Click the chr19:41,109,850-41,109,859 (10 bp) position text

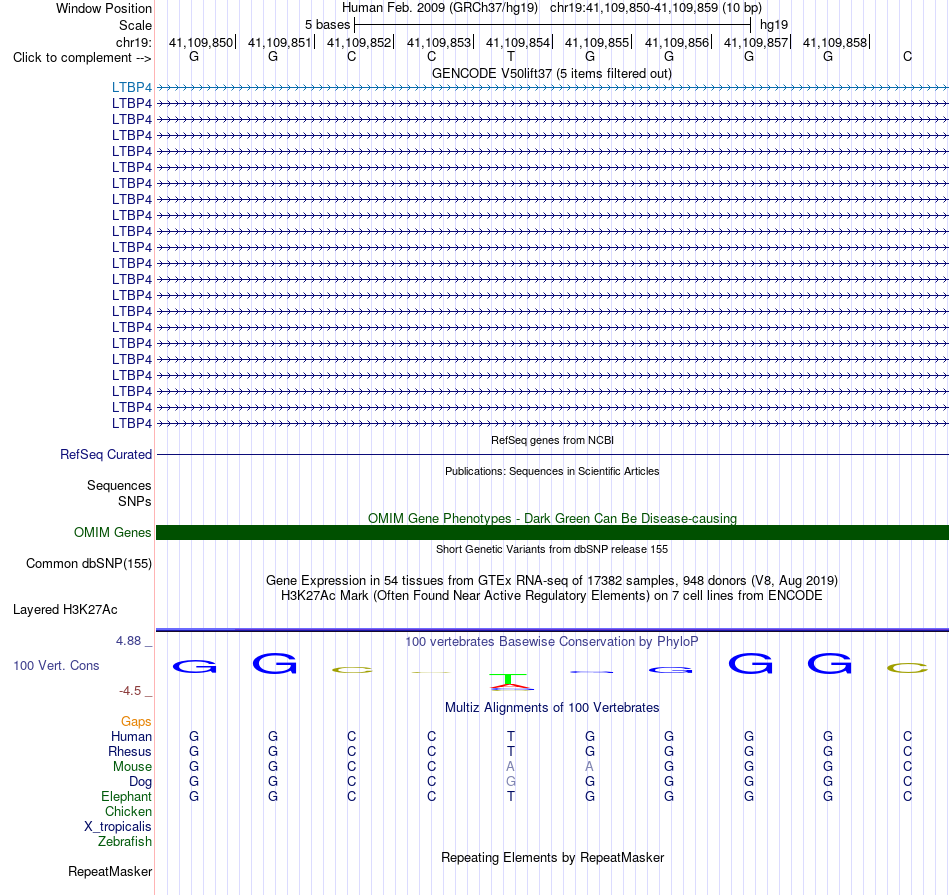coord(656,8)
